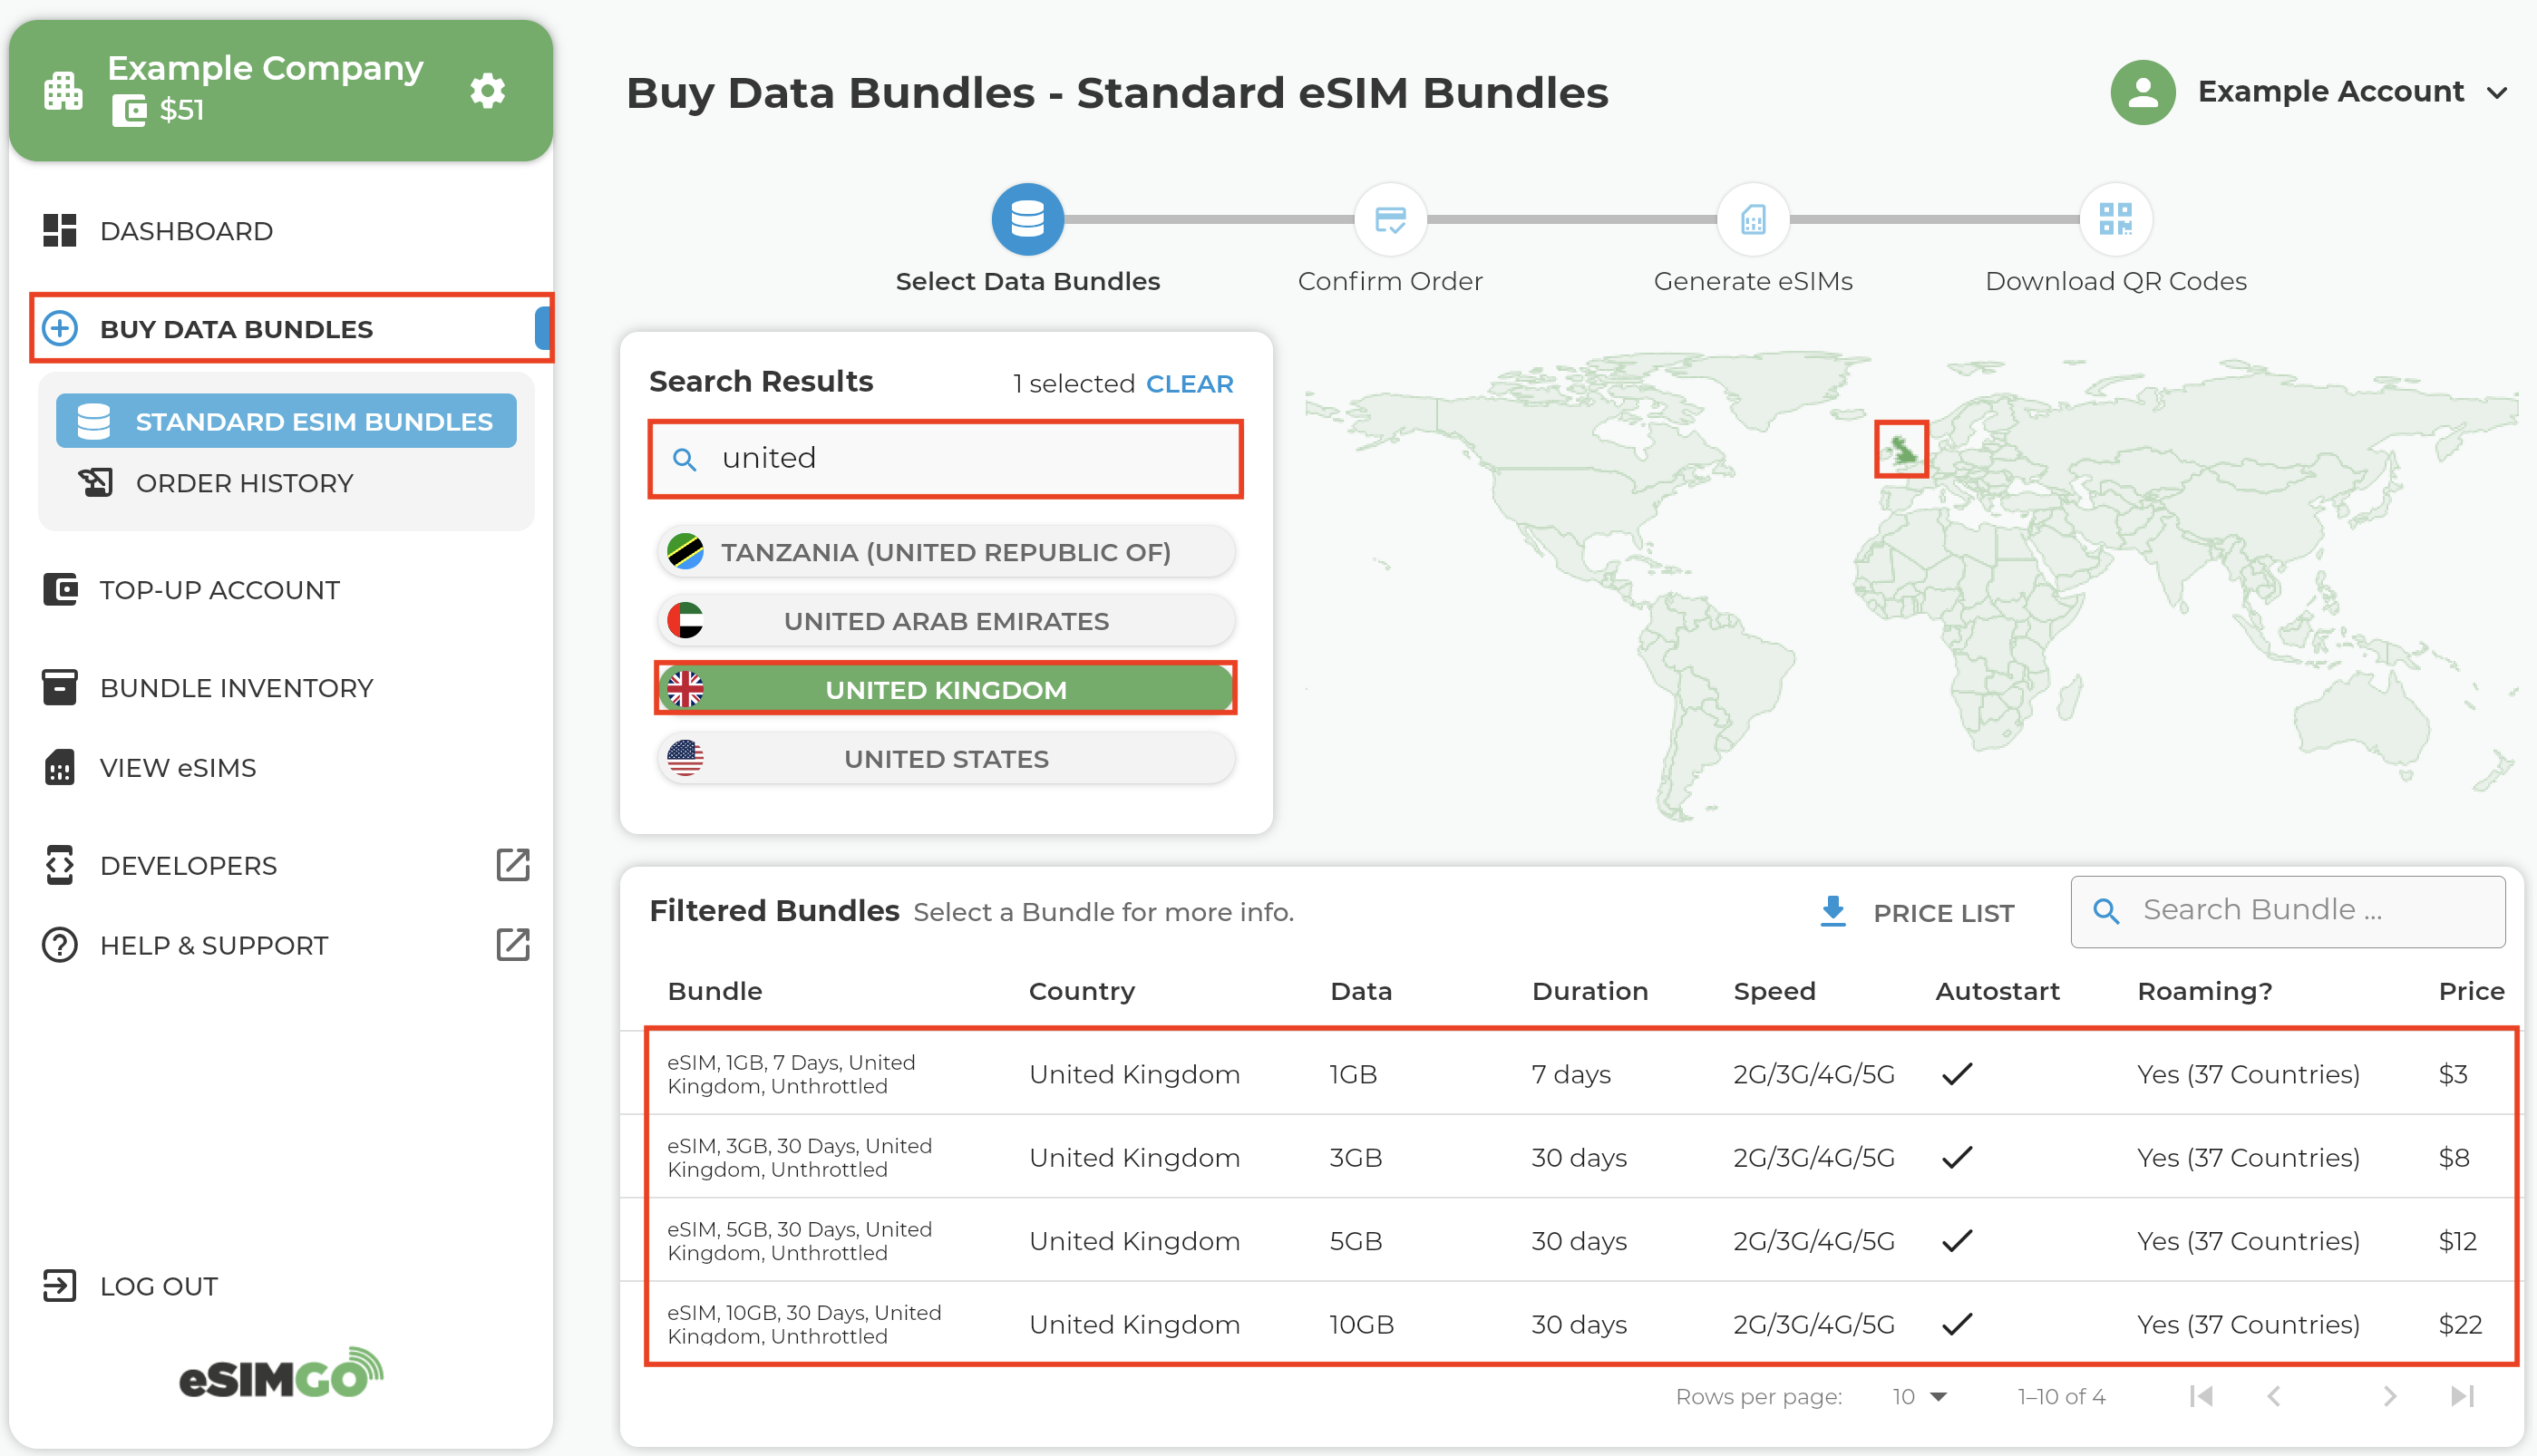Jump to last page of bundles
Viewport: 2537px width, 1456px height.
pyautogui.click(x=2463, y=1396)
